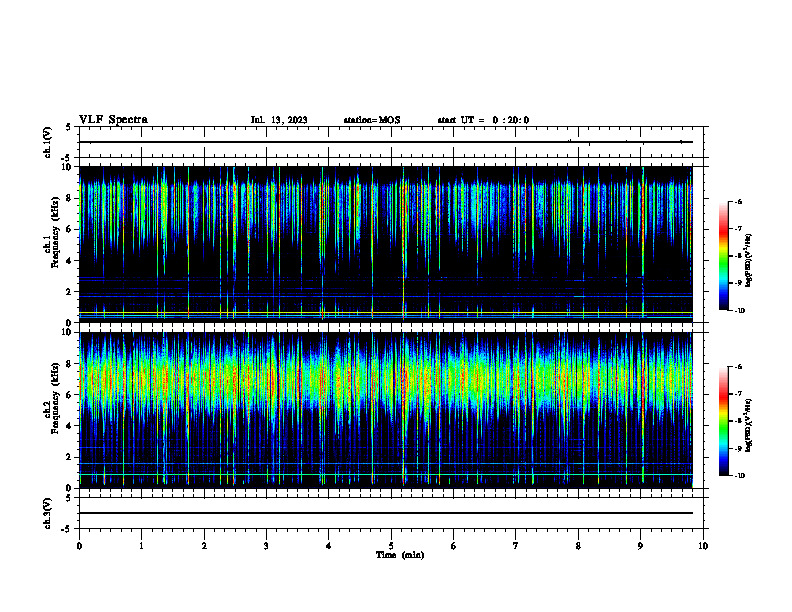792x612 pixels.
Task: Click the ch.1 voltage waveform trace
Action: [386, 142]
